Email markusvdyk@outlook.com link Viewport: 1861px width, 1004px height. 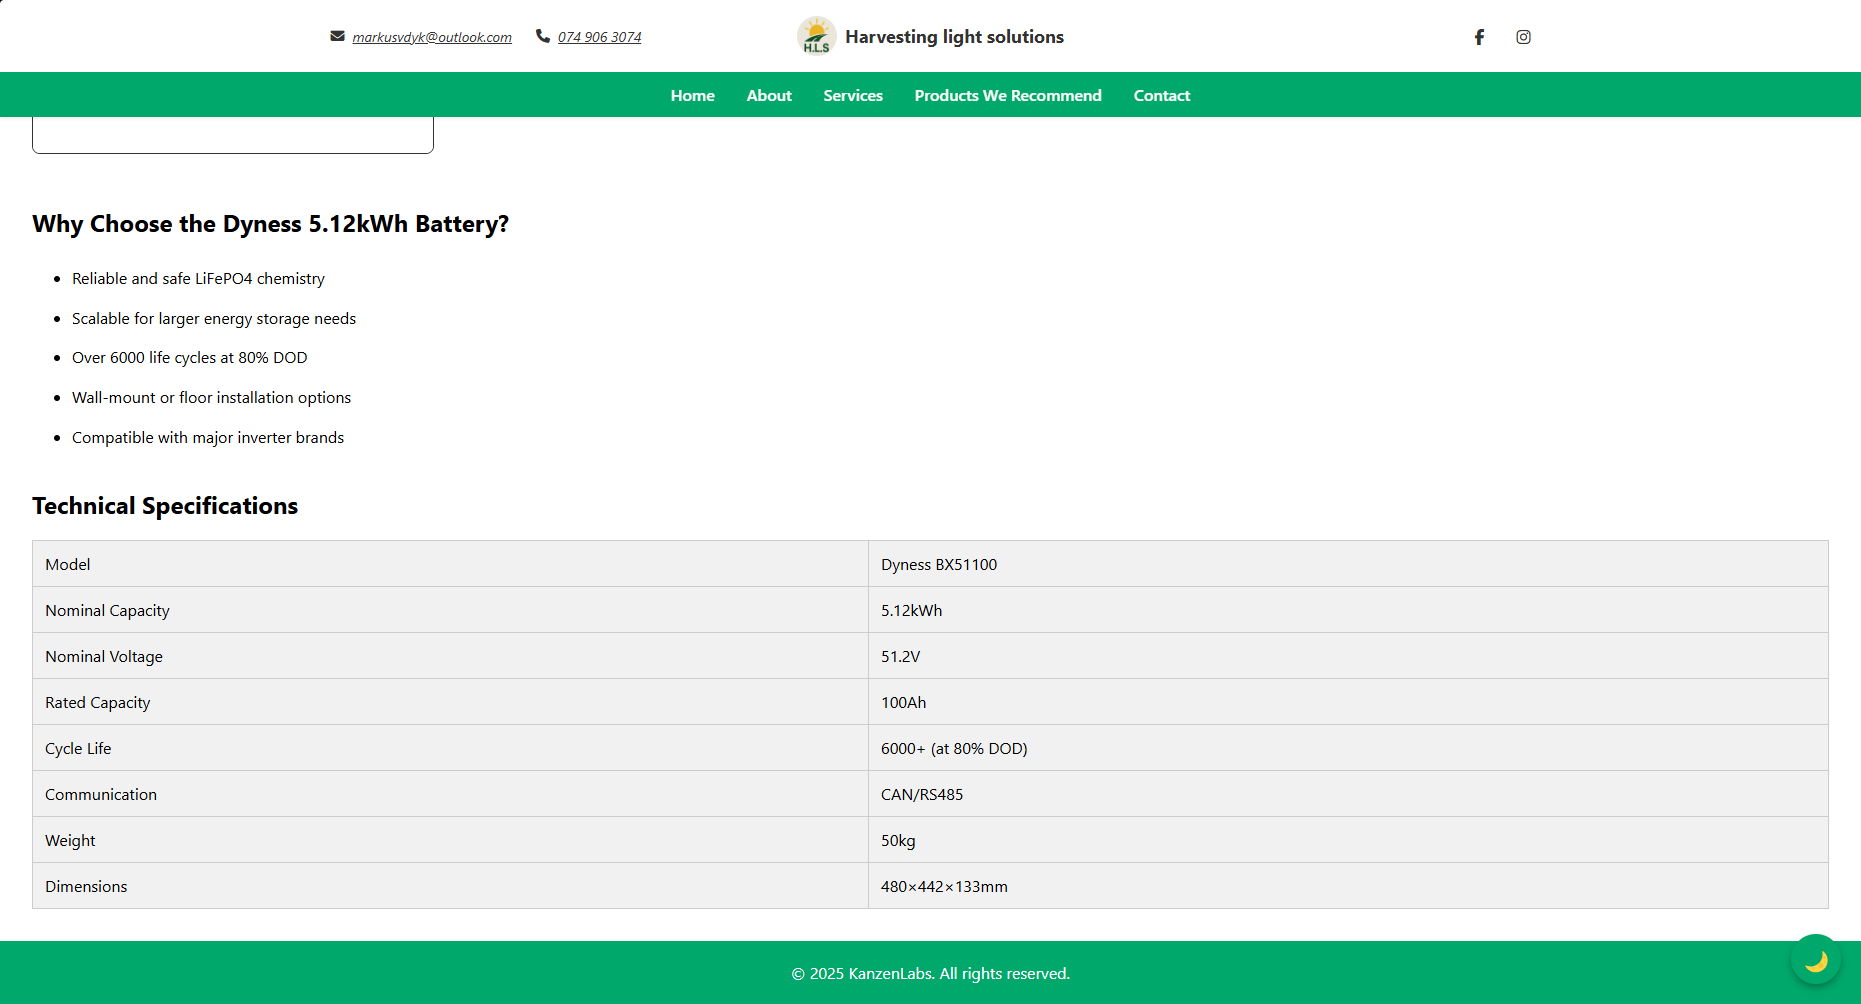pos(432,37)
